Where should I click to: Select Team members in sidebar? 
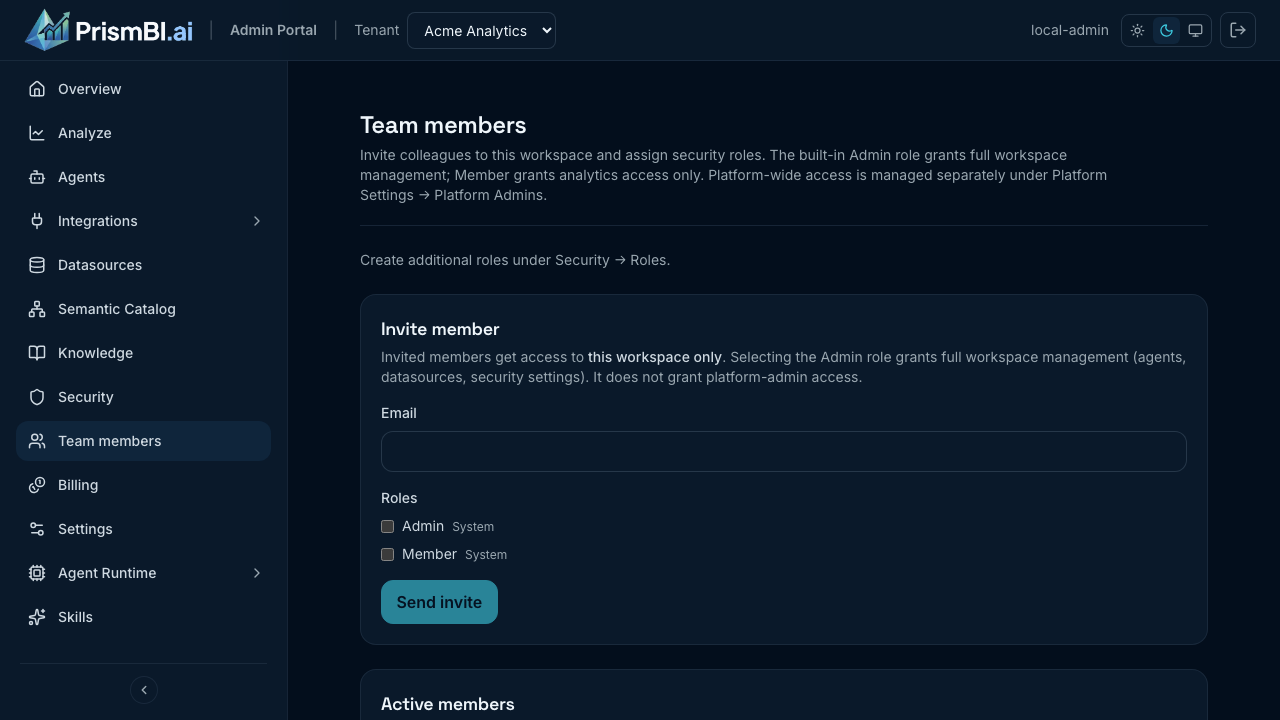pyautogui.click(x=143, y=441)
